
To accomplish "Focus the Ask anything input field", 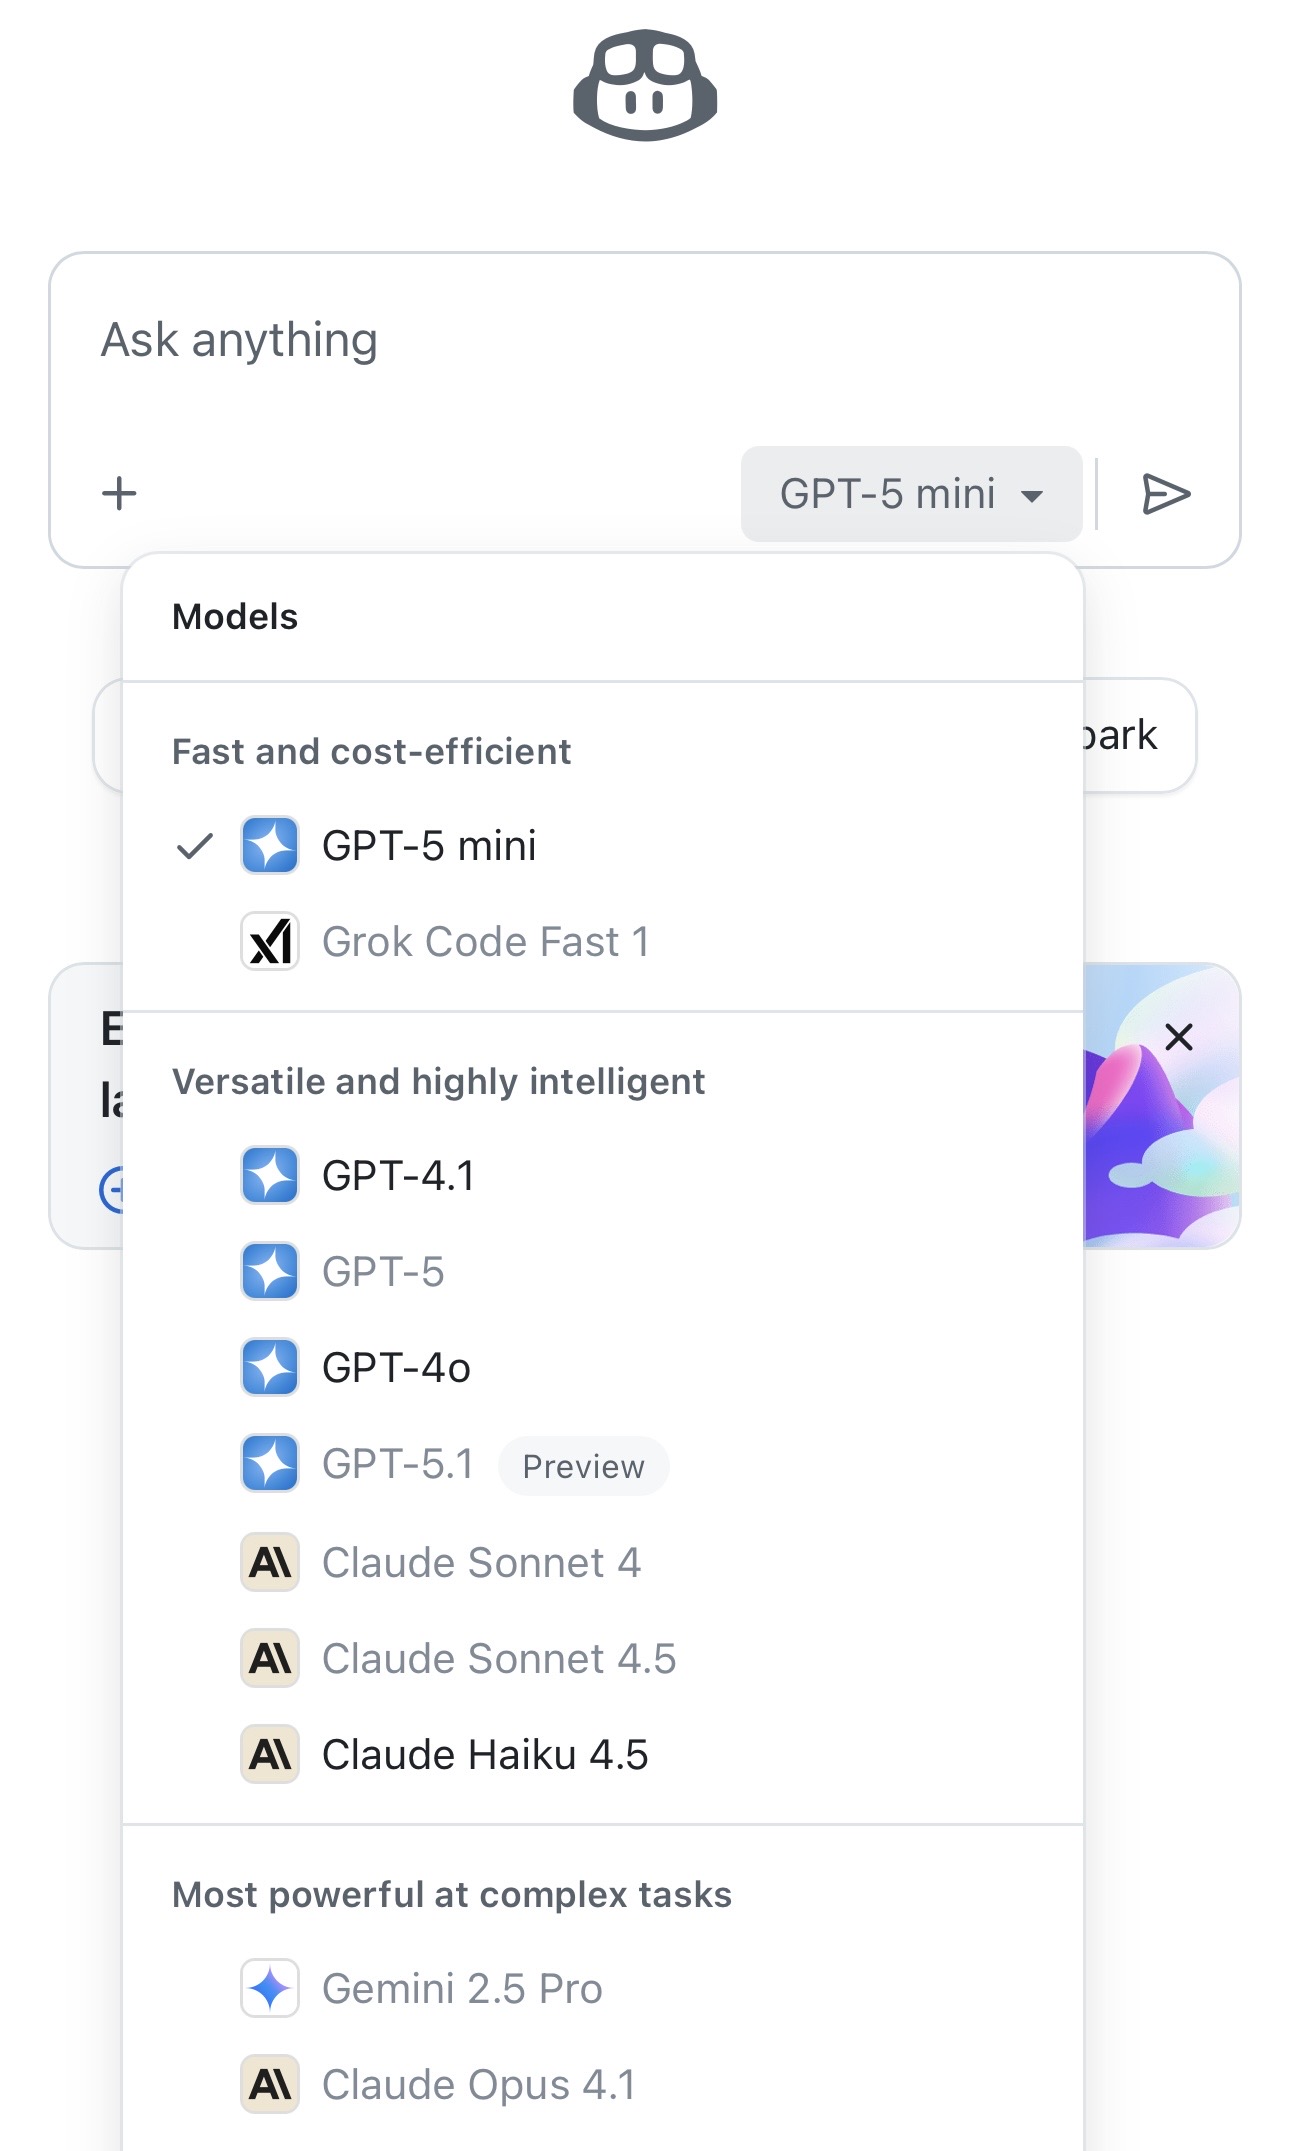I will [645, 342].
